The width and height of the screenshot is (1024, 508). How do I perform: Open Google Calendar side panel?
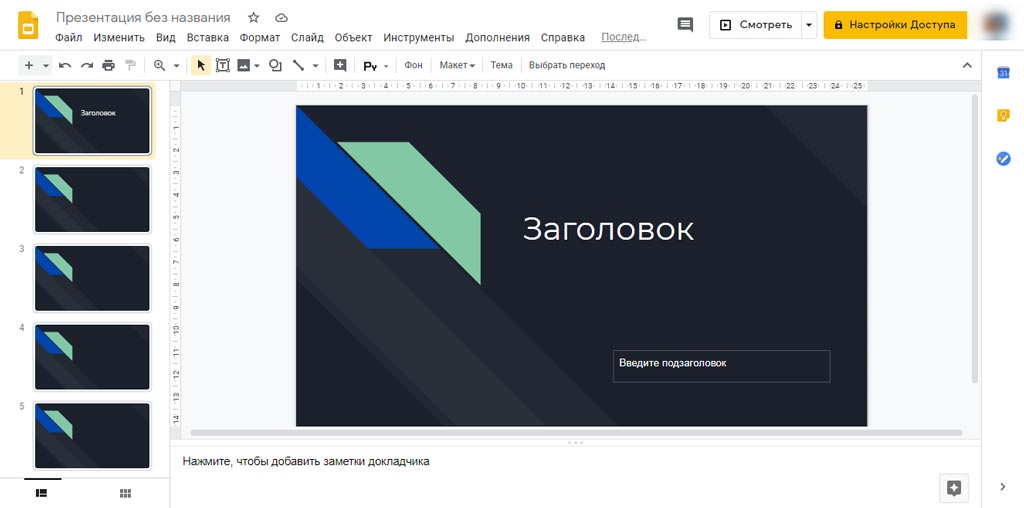tap(1003, 73)
